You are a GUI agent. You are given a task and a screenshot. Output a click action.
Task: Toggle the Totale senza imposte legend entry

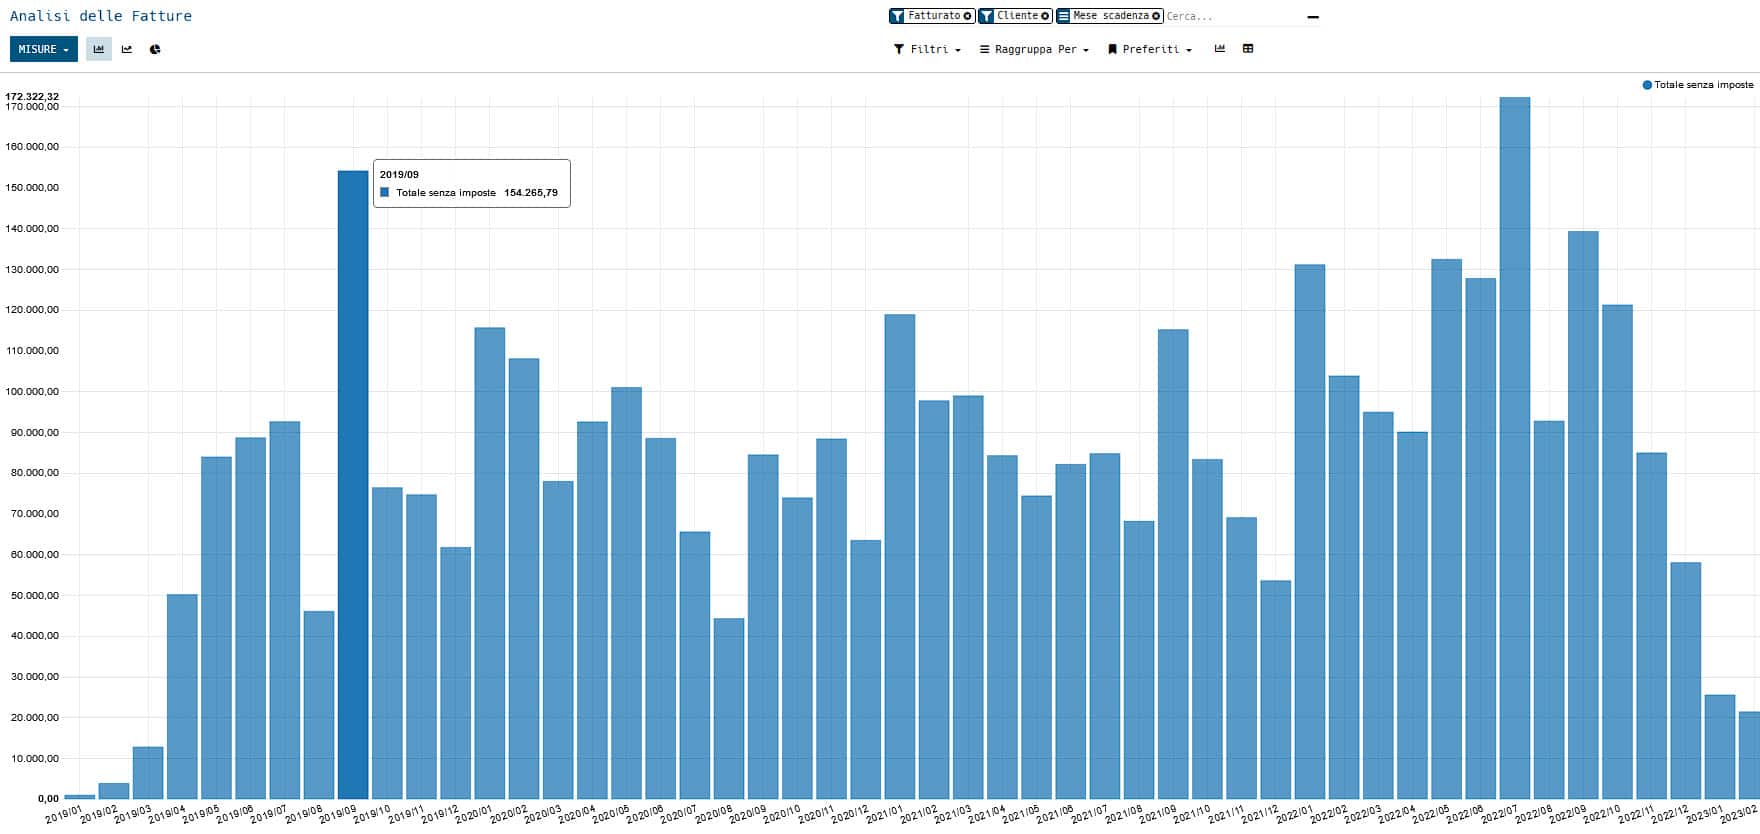tap(1698, 85)
